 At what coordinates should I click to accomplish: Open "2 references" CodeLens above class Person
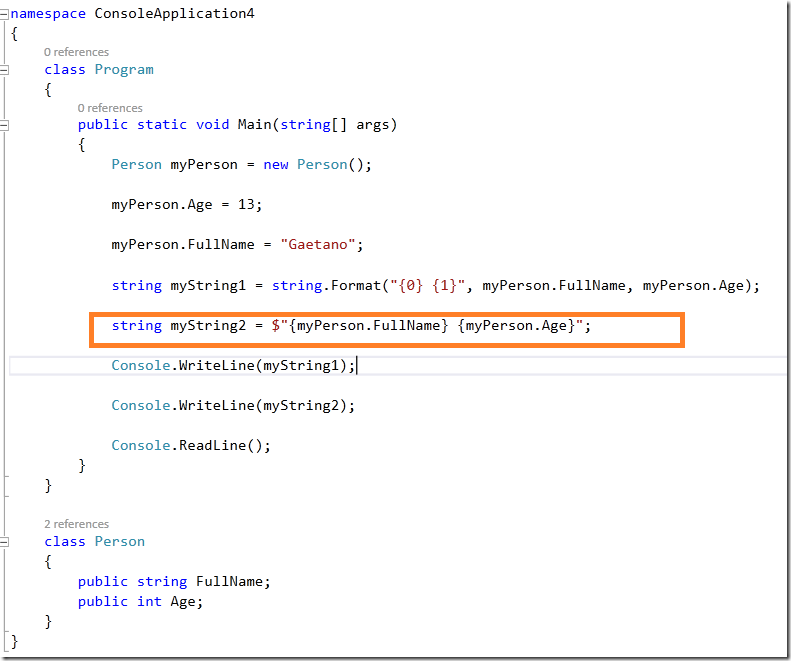point(76,524)
